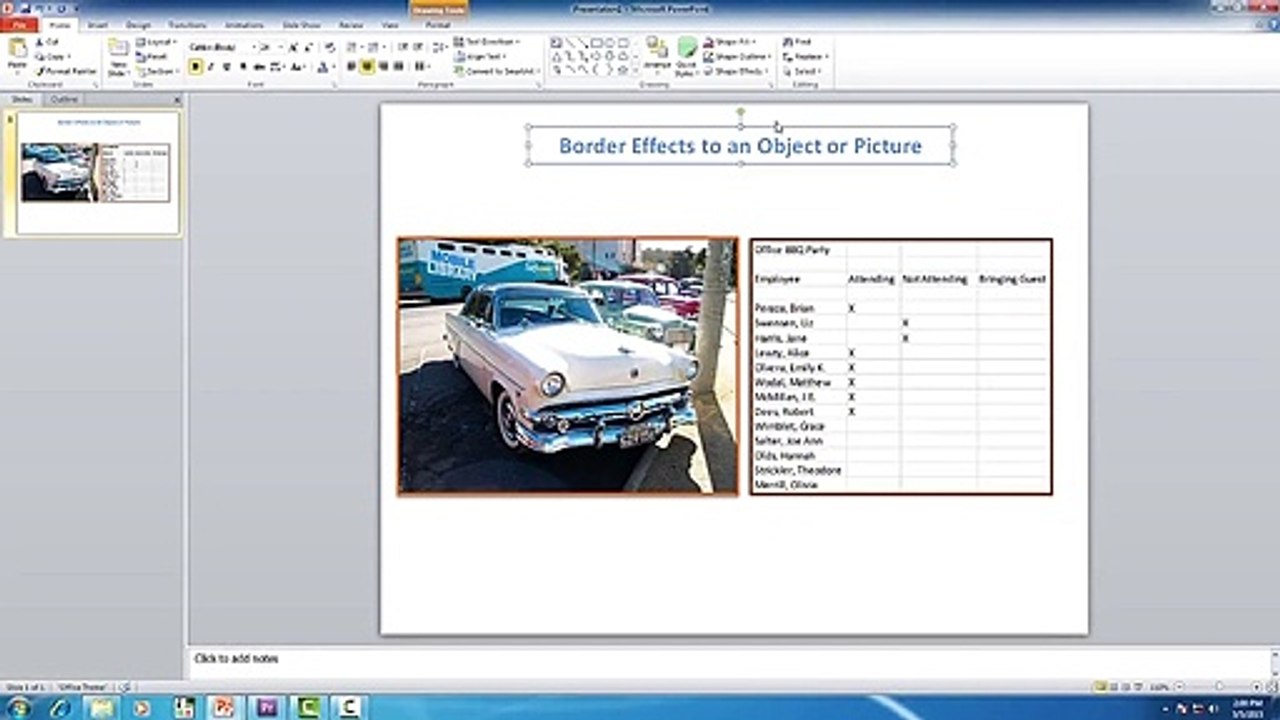Toggle Center text alignment
This screenshot has width=1280, height=720.
point(368,67)
